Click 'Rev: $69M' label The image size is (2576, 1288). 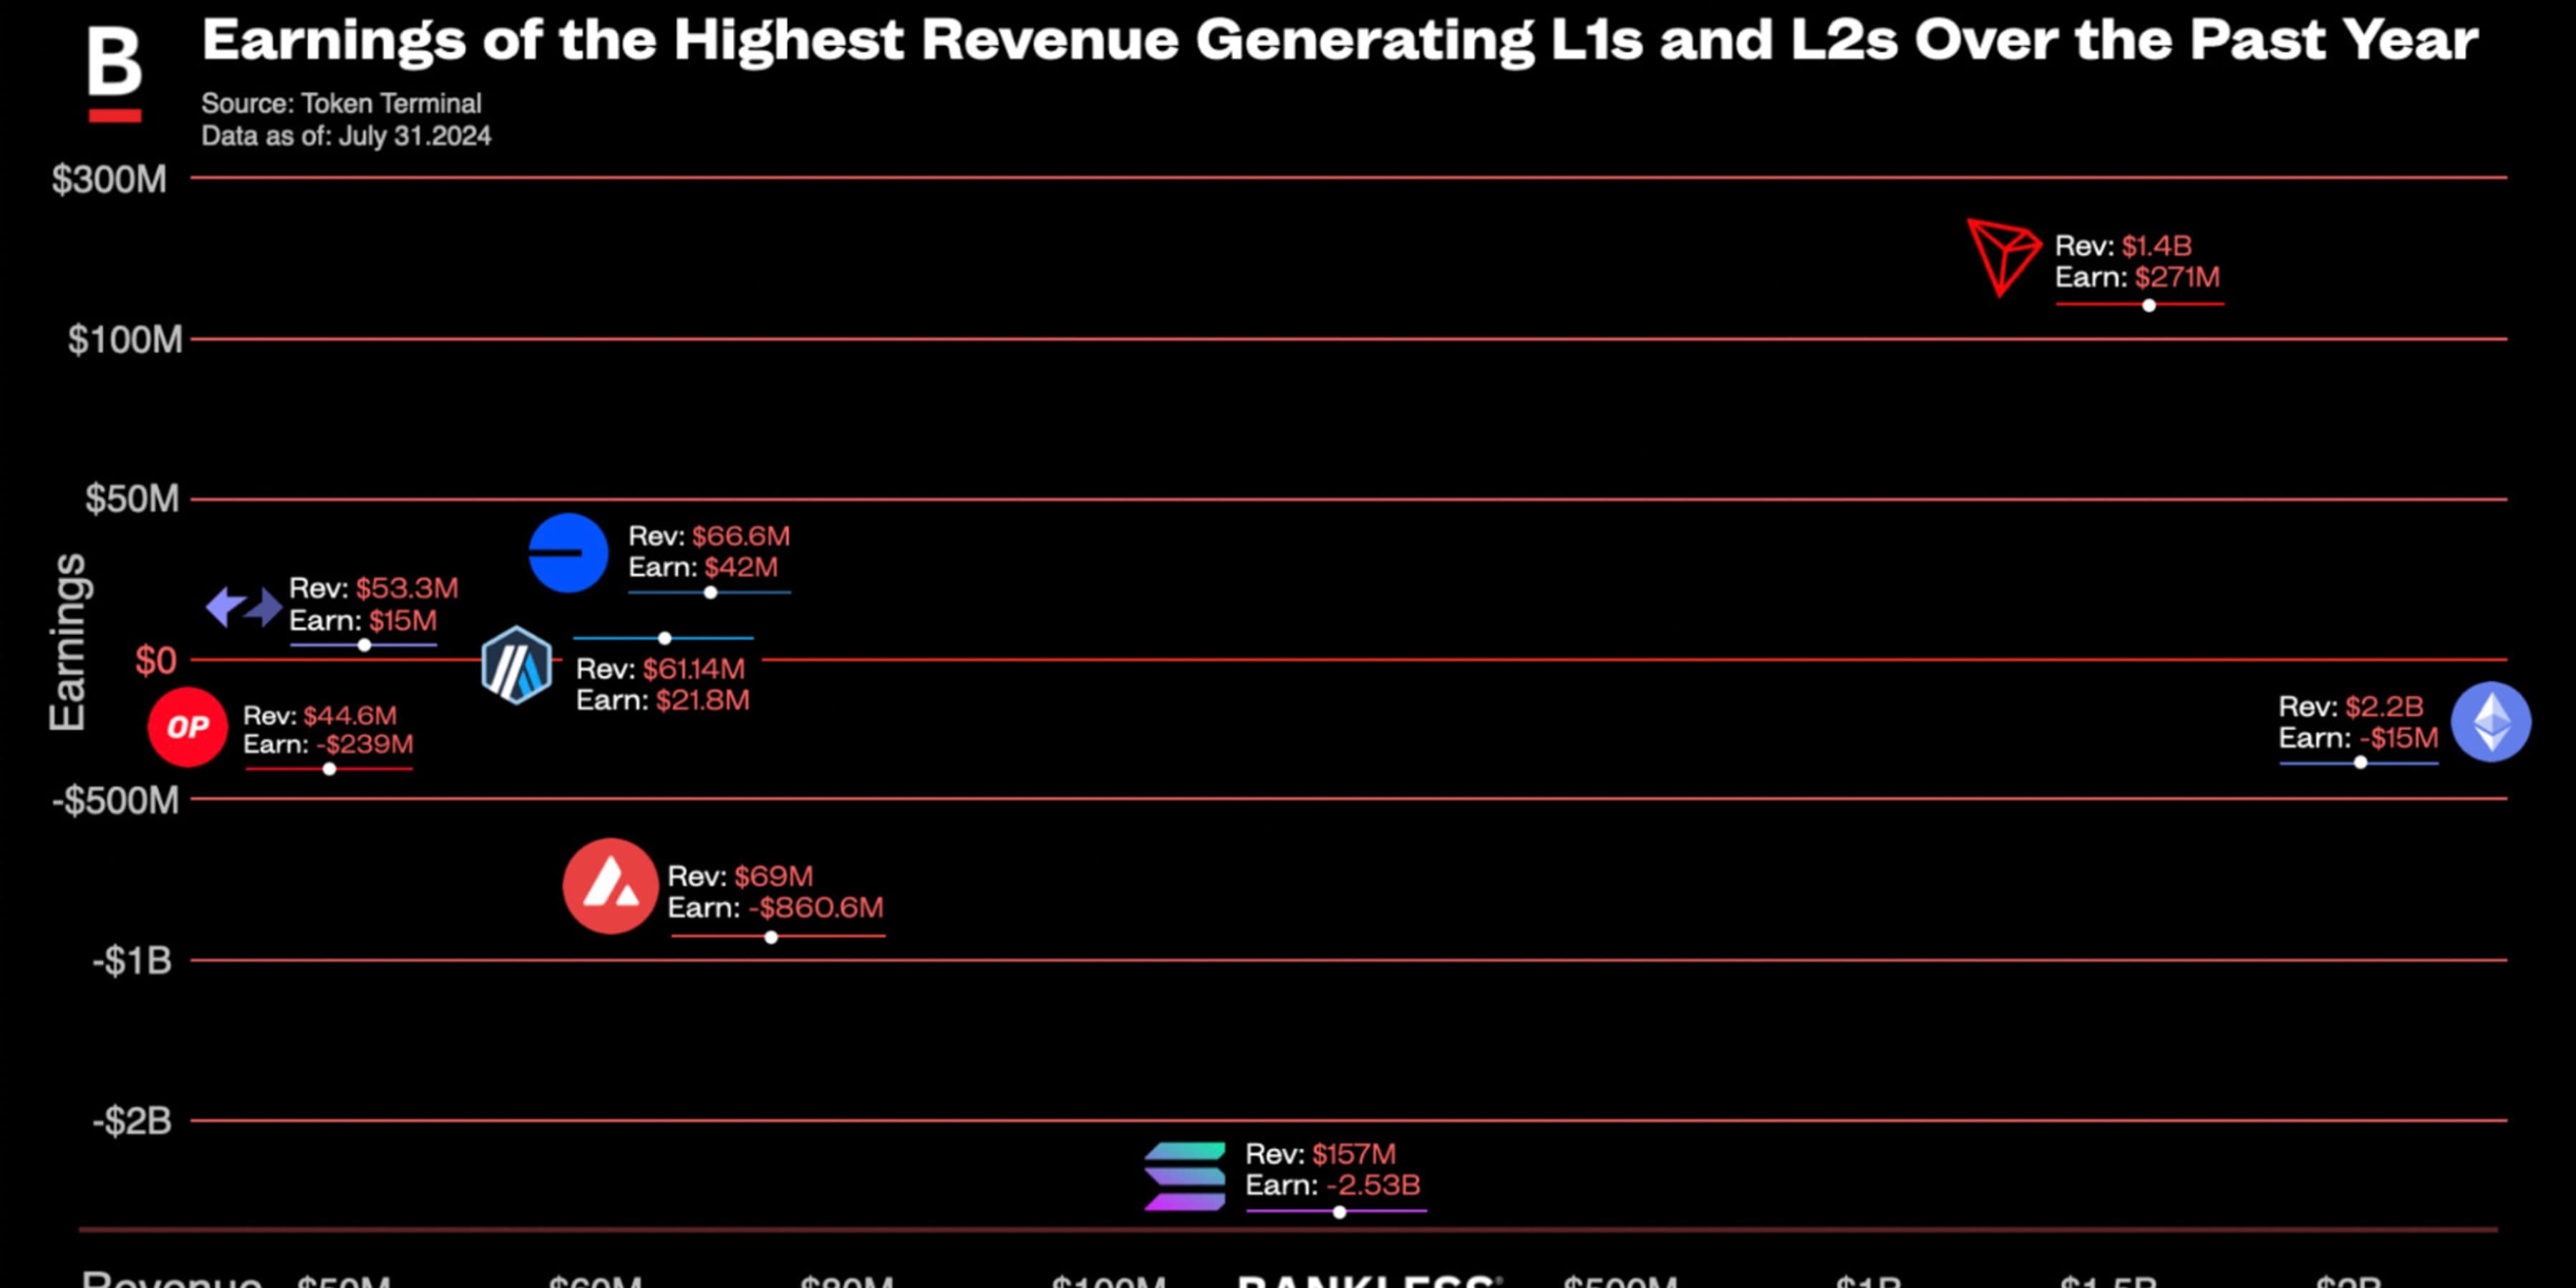[x=740, y=877]
